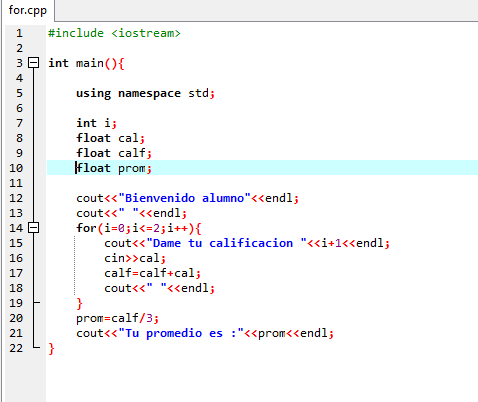Click the 'prom=calf/3;' statement

click(x=118, y=318)
